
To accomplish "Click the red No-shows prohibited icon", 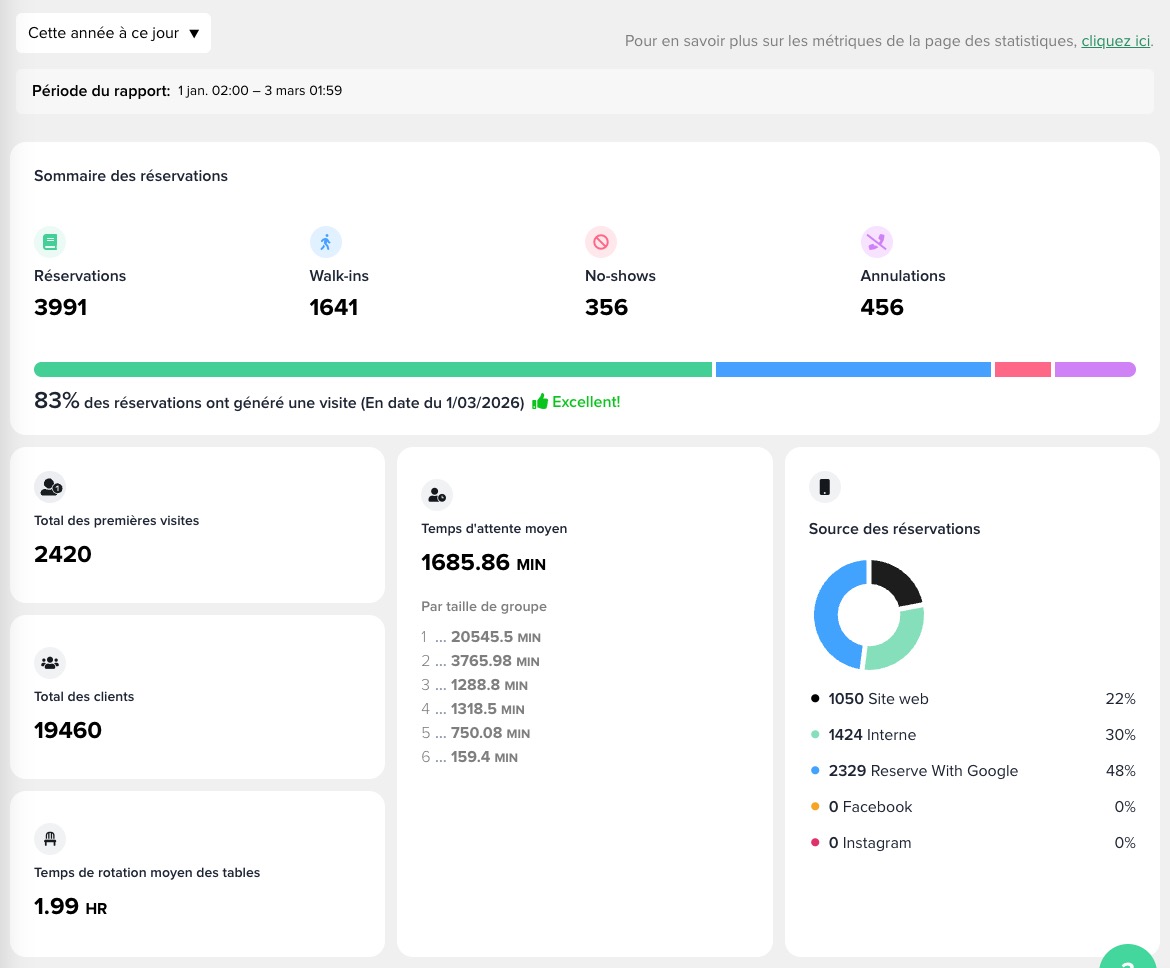I will [x=601, y=242].
